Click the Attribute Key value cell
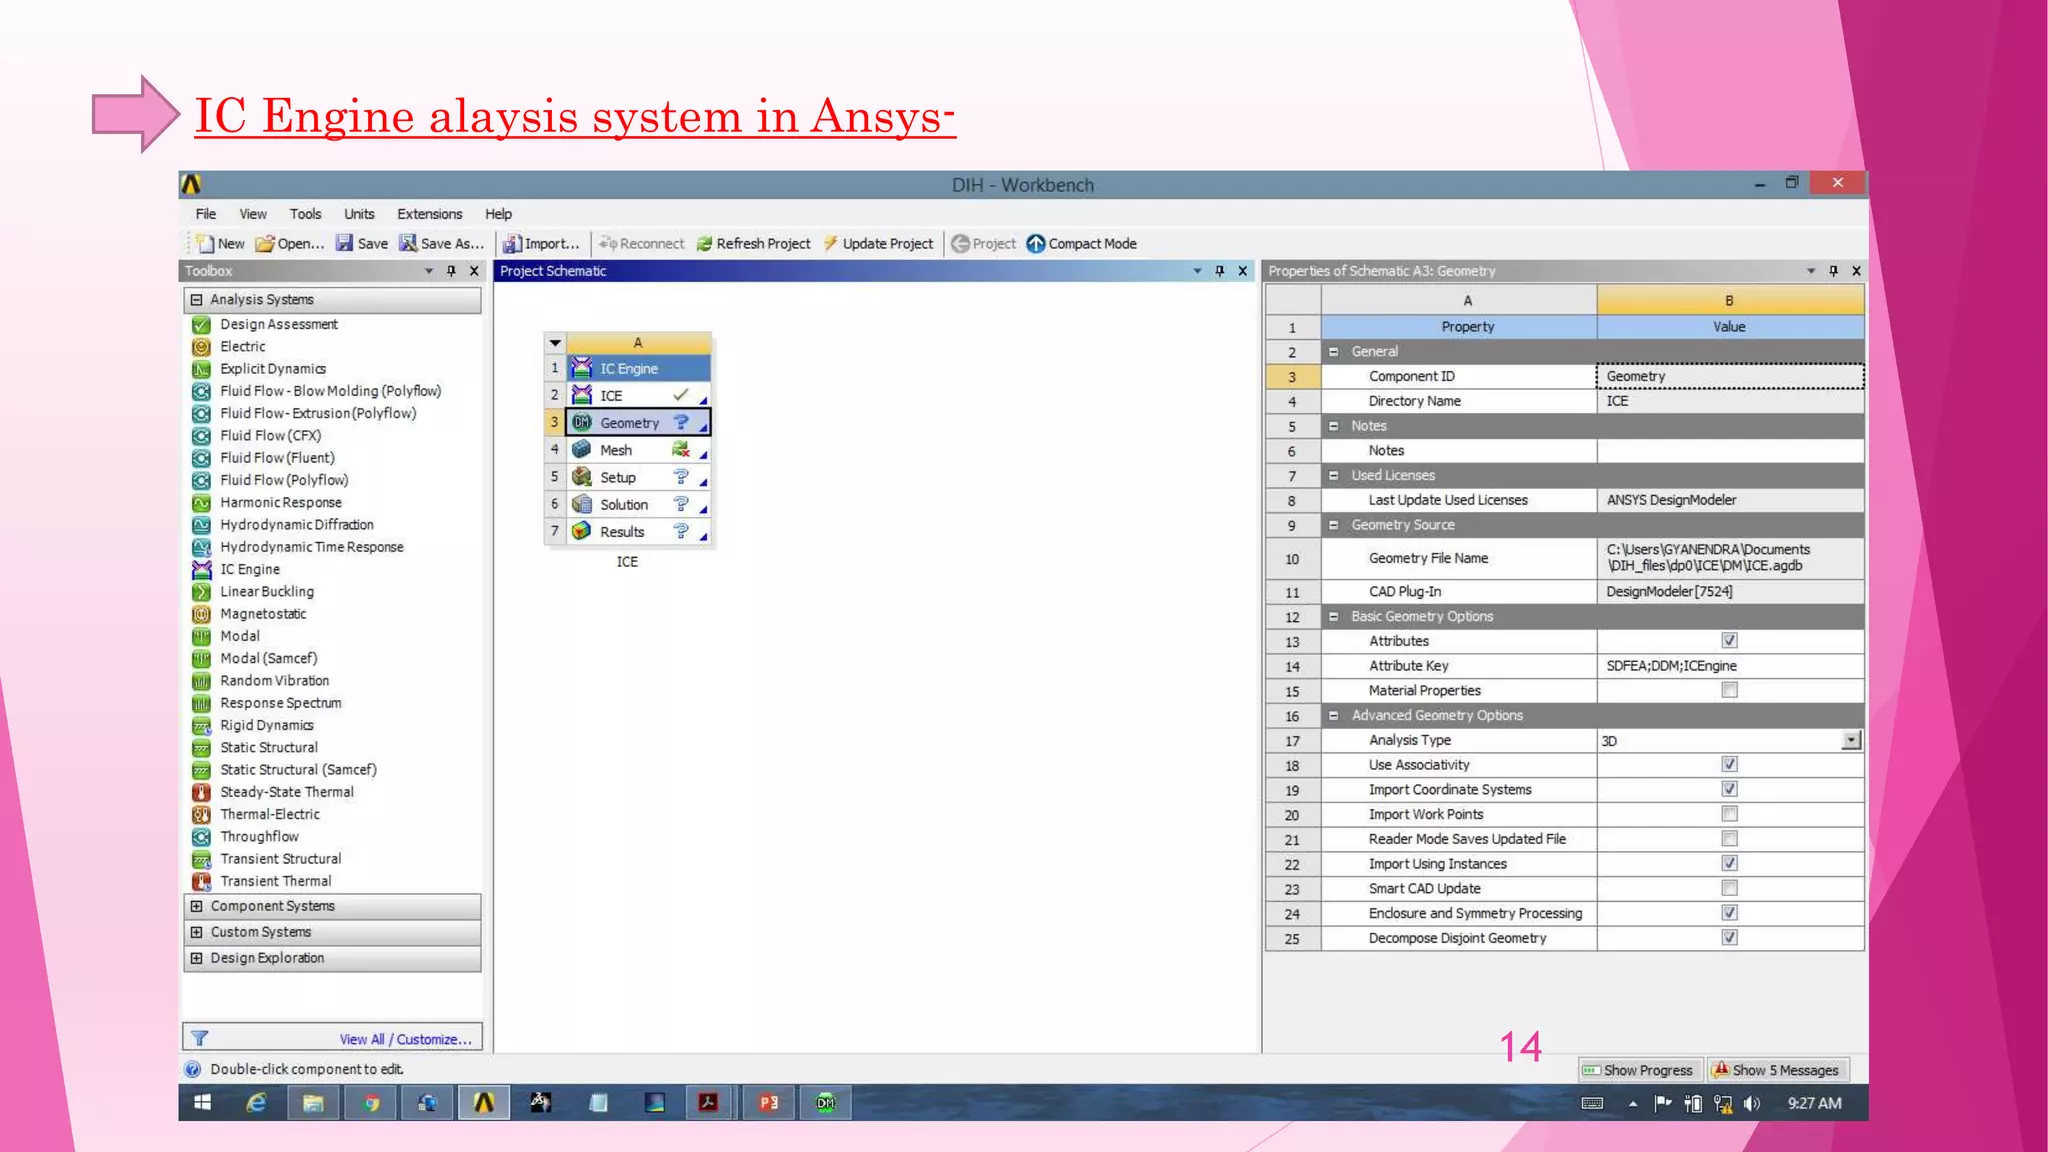 click(x=1730, y=666)
